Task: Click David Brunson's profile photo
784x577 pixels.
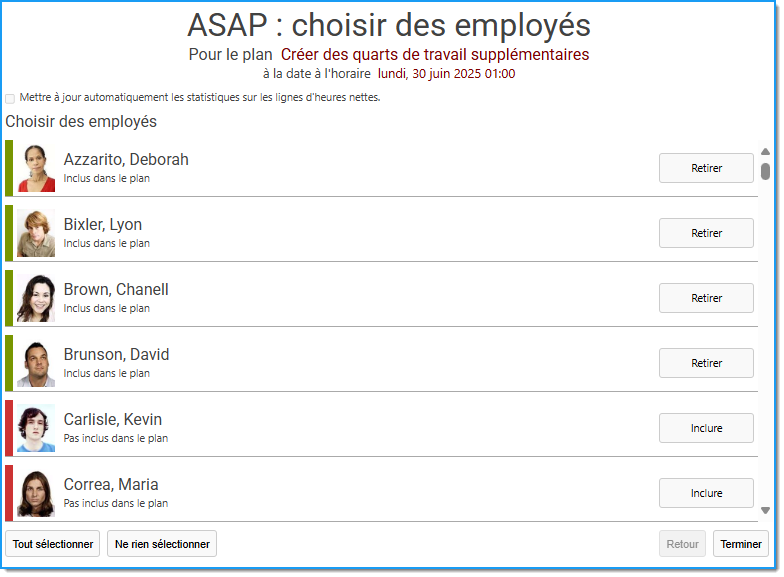Action: pyautogui.click(x=36, y=363)
